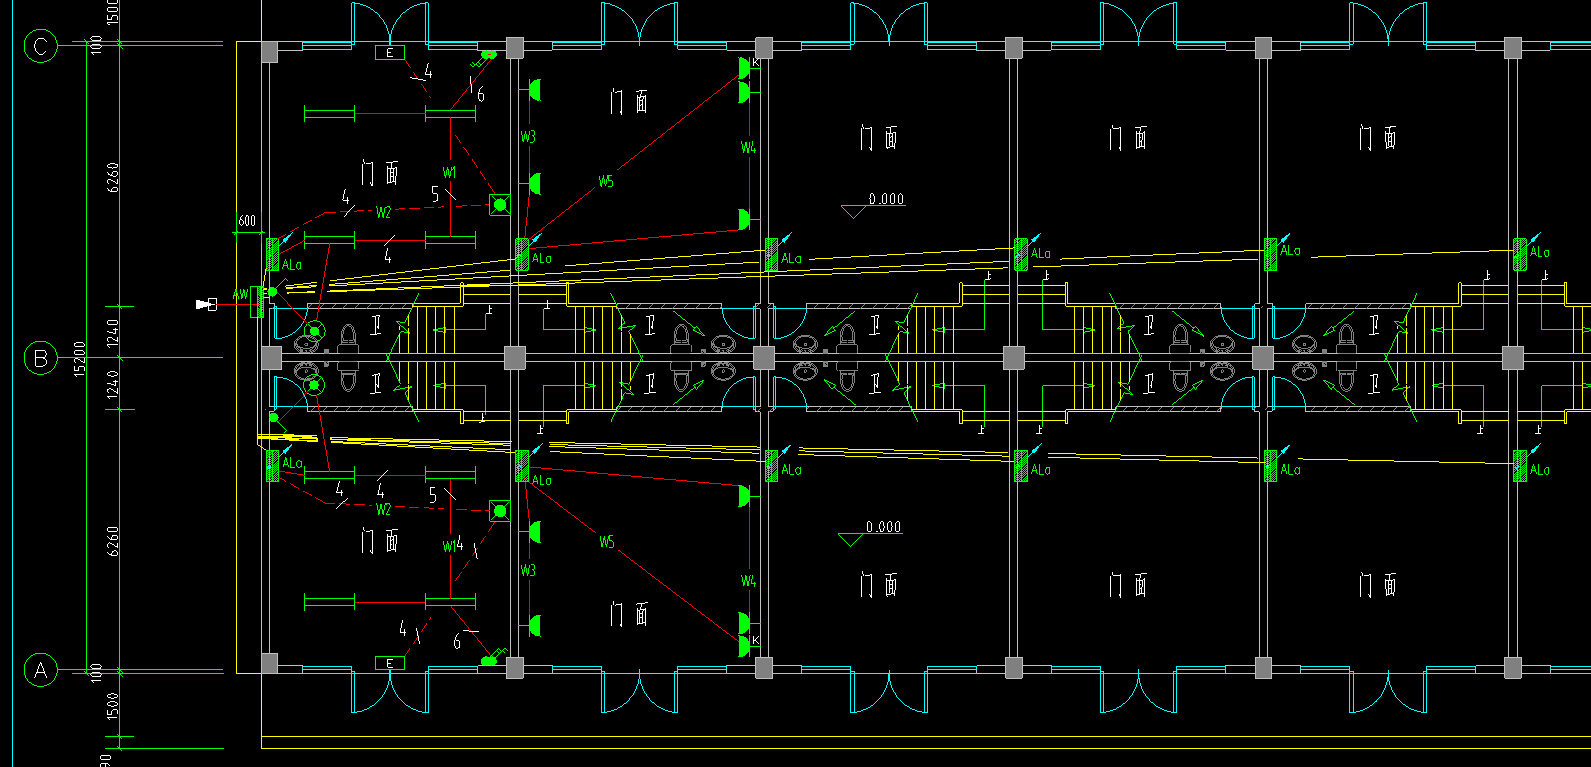The image size is (1591, 767).
Task: Click the upper K label text
Action: (755, 63)
